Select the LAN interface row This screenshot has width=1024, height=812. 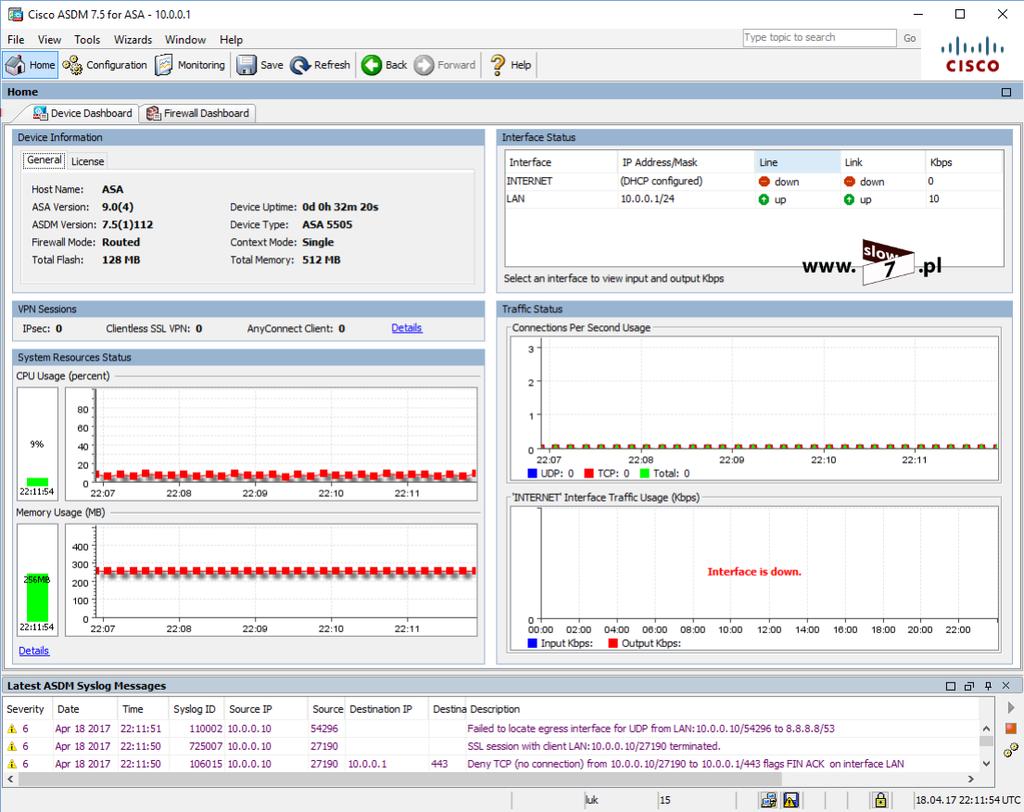[754, 199]
